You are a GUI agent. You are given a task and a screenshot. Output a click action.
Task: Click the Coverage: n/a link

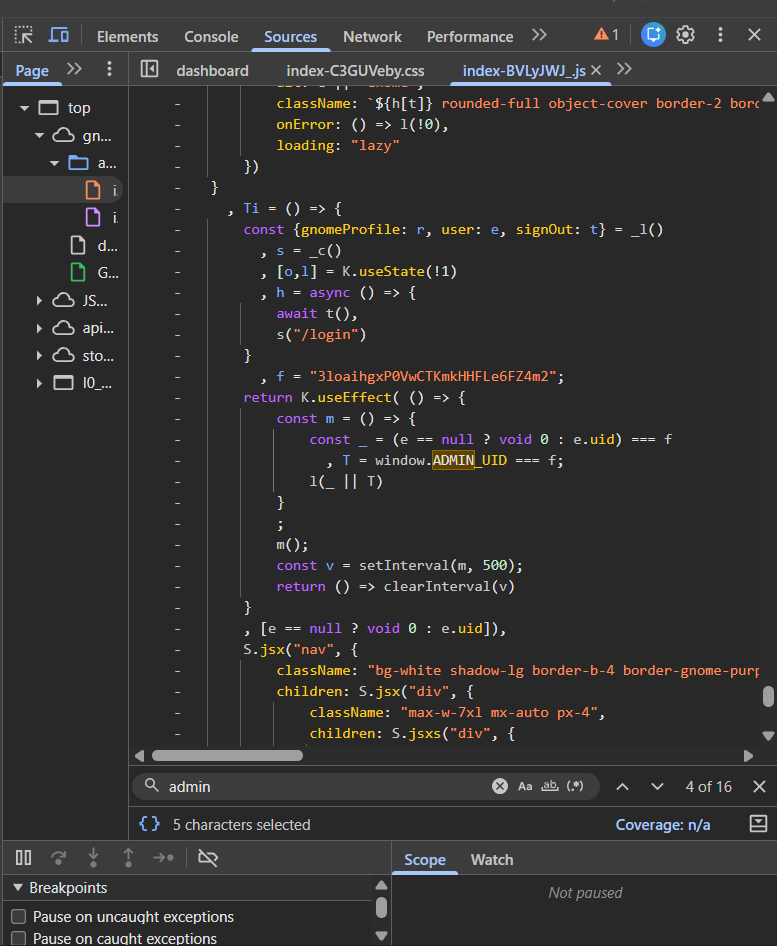tap(662, 825)
